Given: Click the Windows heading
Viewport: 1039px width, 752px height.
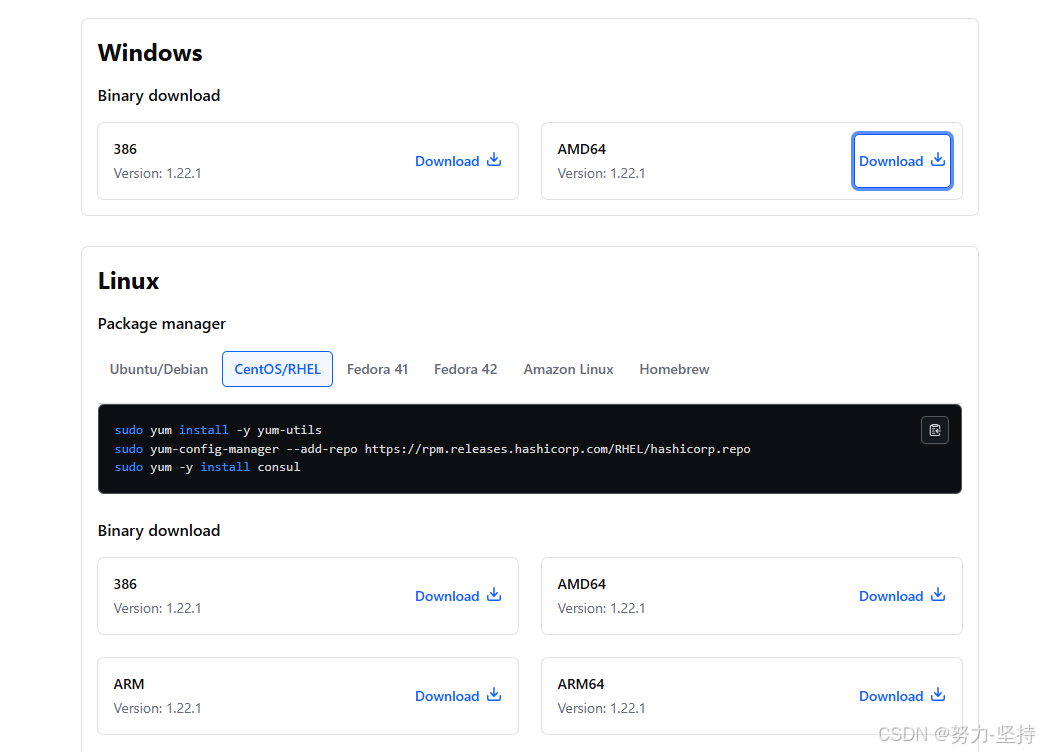Looking at the screenshot, I should pyautogui.click(x=150, y=52).
